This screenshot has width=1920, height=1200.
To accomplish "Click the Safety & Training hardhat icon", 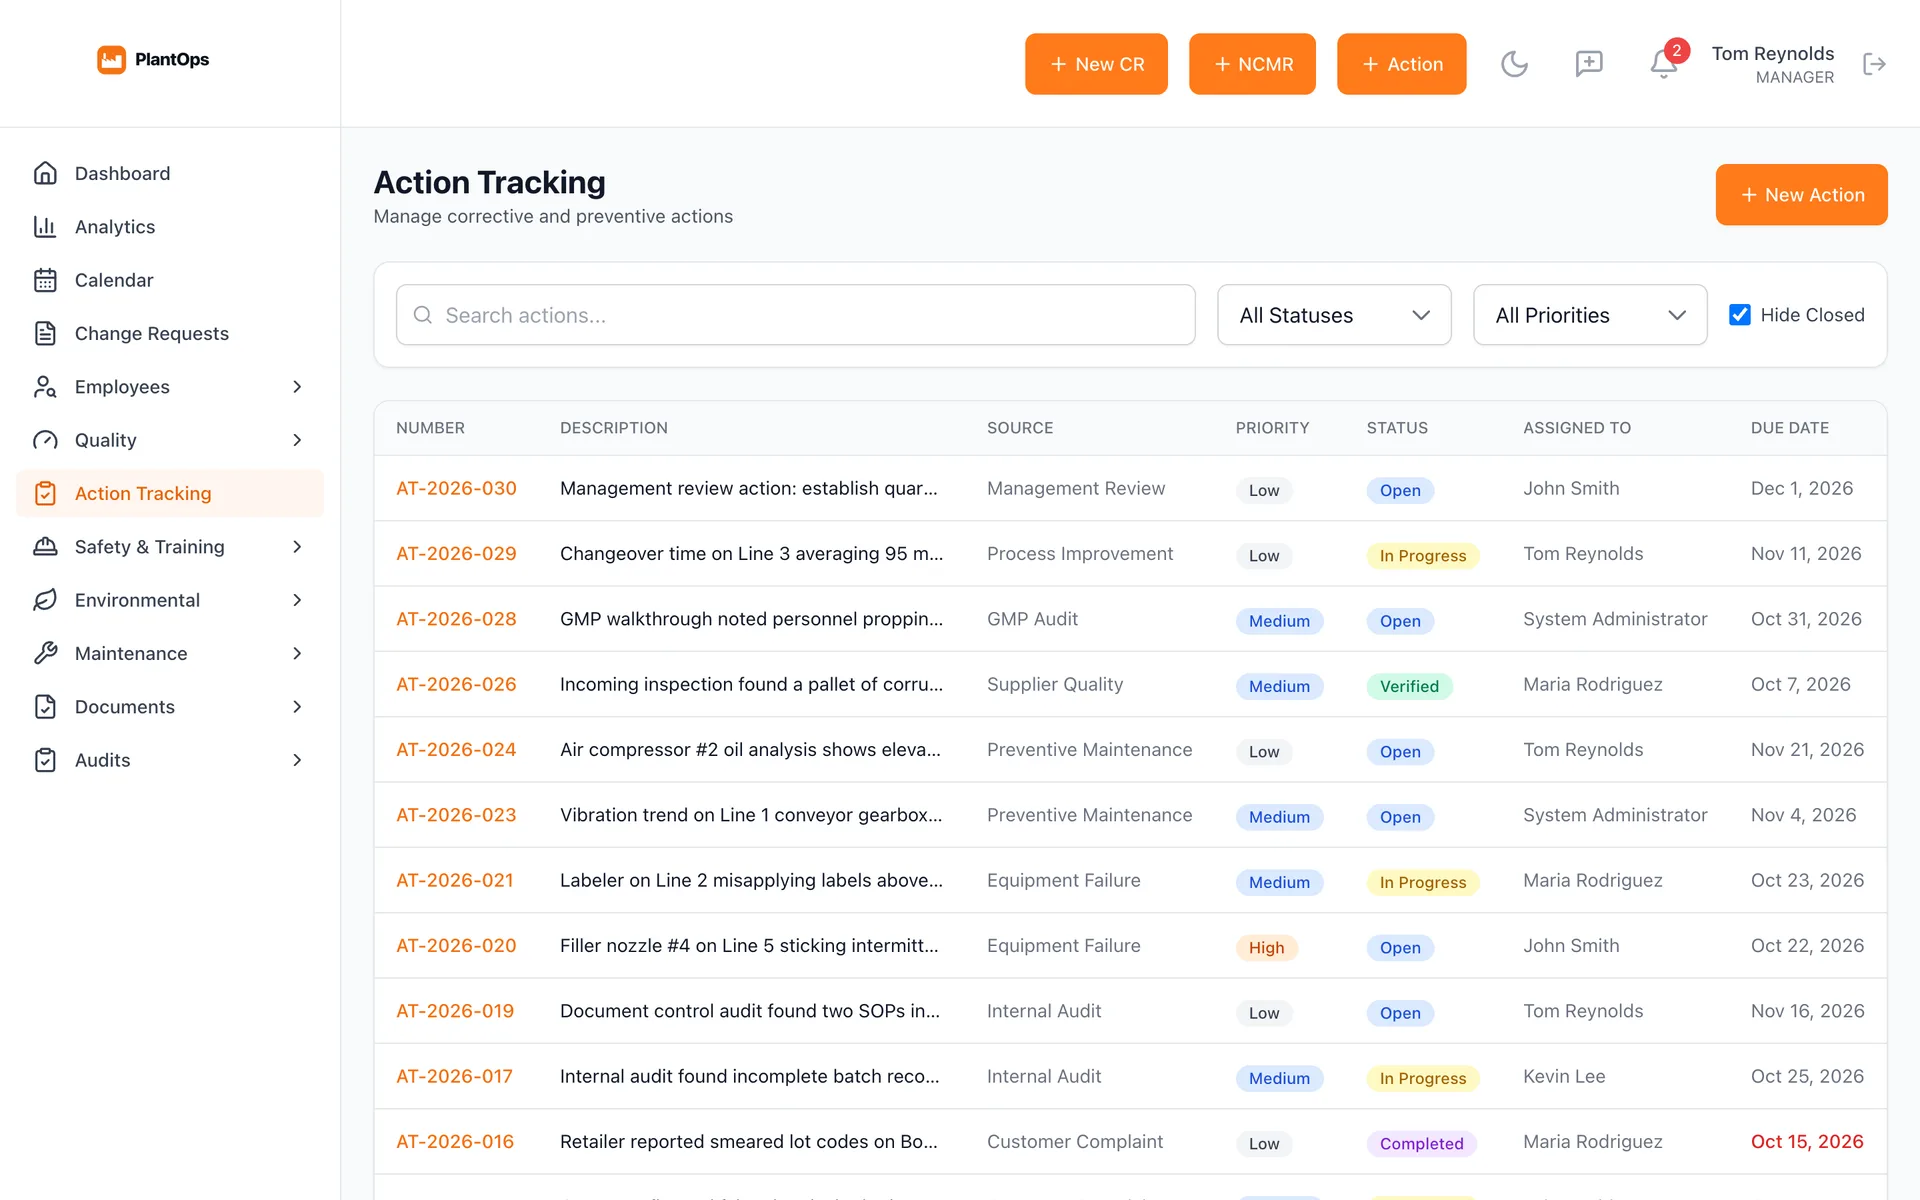I will pyautogui.click(x=45, y=547).
